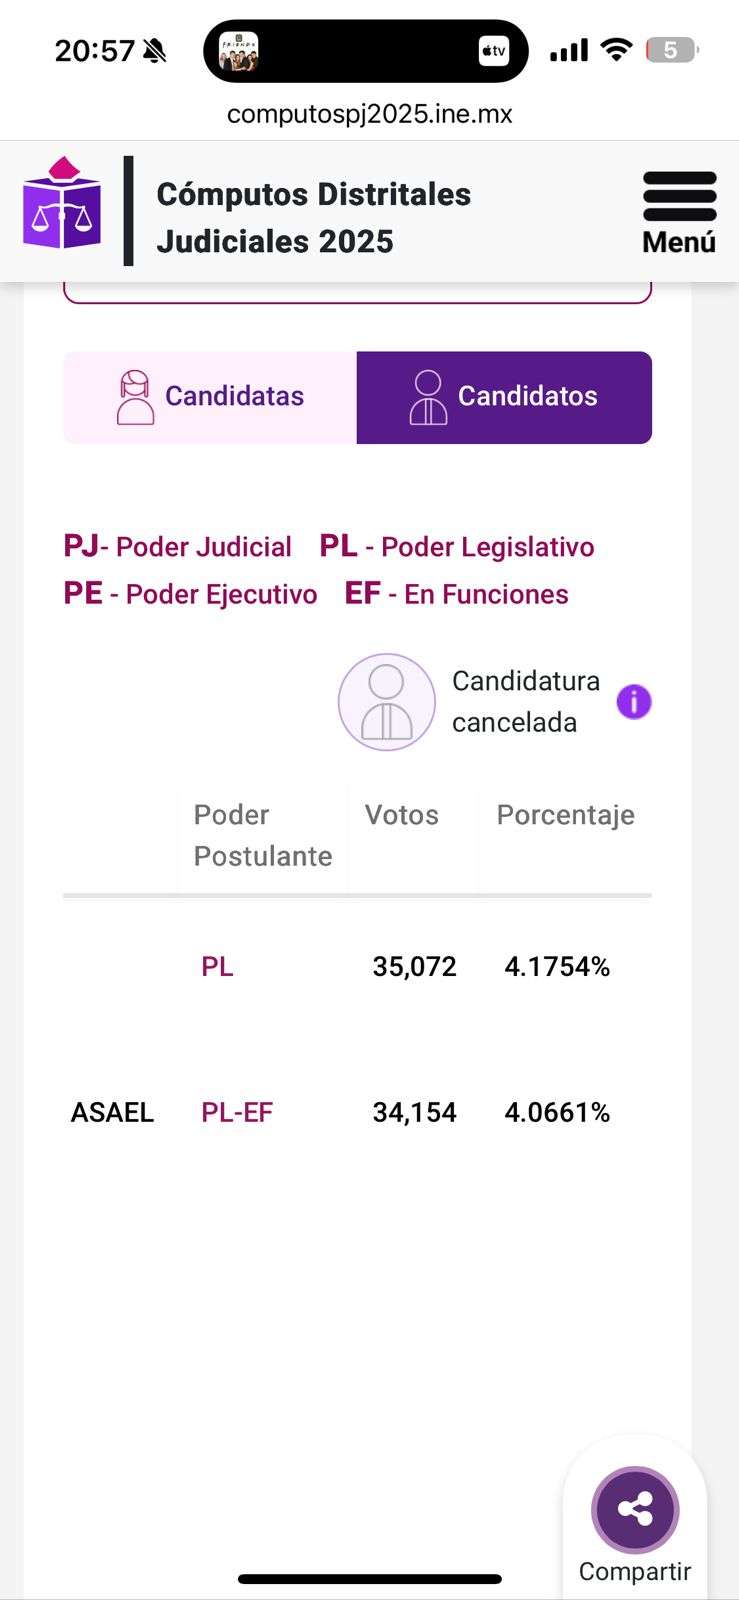Image resolution: width=739 pixels, height=1600 pixels.
Task: Select the ASAEL candidate row name
Action: (112, 1112)
